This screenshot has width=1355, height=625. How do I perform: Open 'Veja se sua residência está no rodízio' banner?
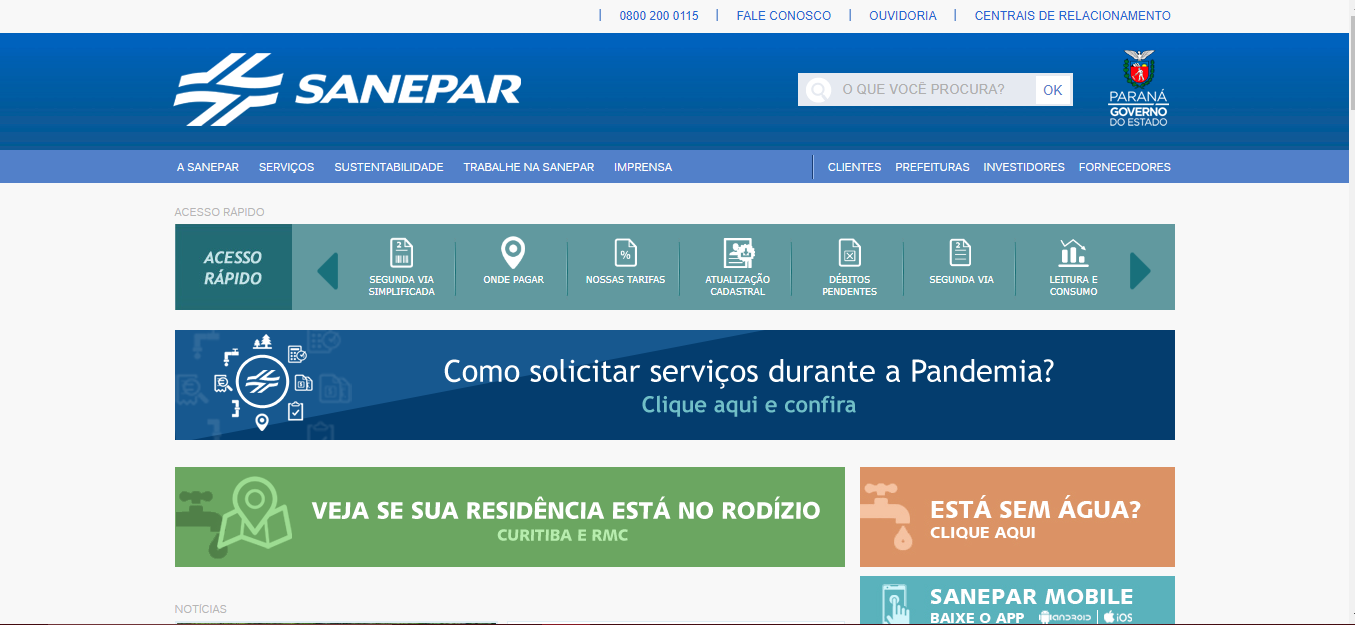(510, 517)
